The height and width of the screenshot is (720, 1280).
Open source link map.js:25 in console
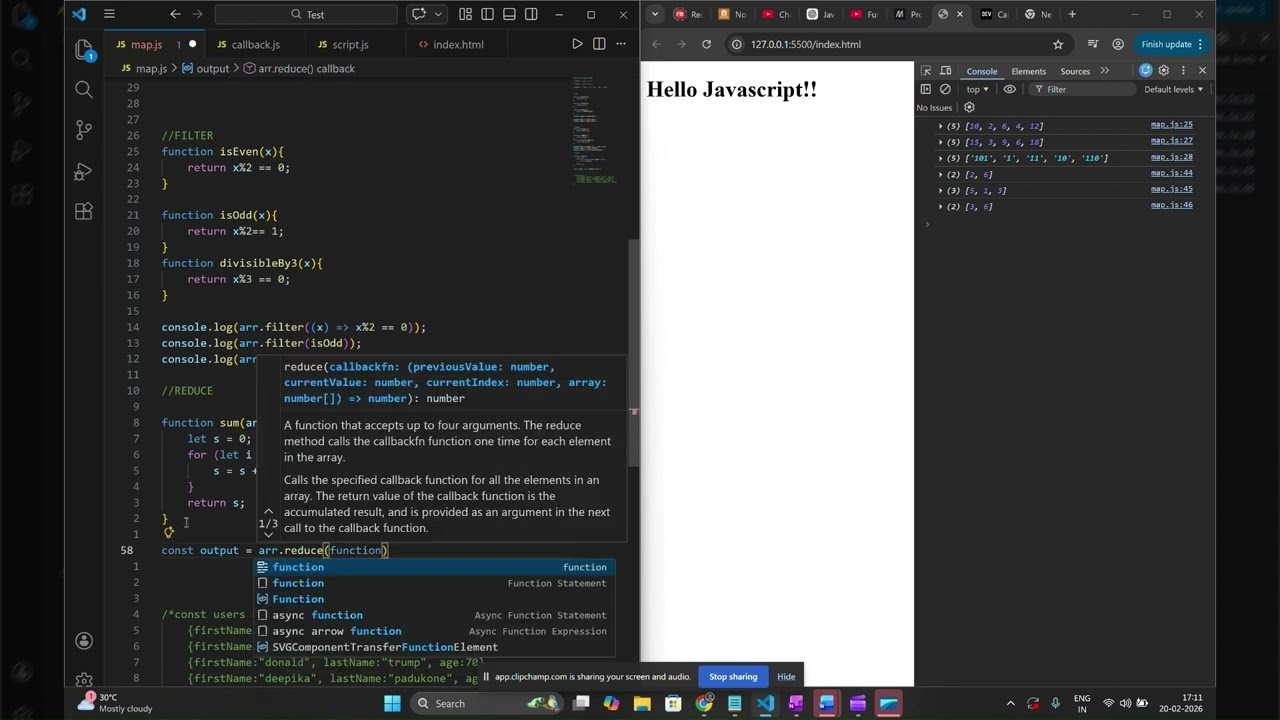pos(1171,125)
